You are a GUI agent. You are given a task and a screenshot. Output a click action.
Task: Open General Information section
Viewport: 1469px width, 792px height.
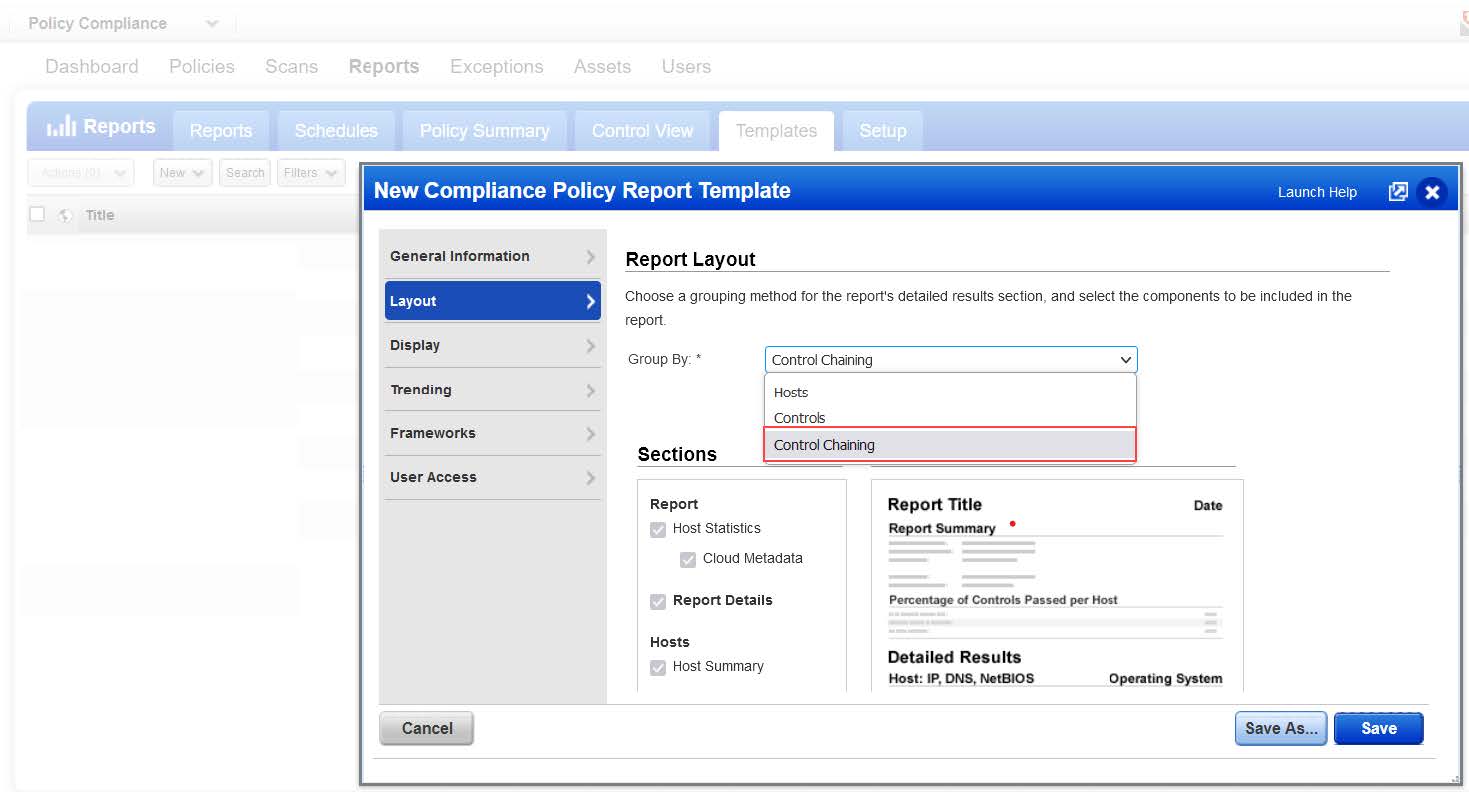(493, 256)
